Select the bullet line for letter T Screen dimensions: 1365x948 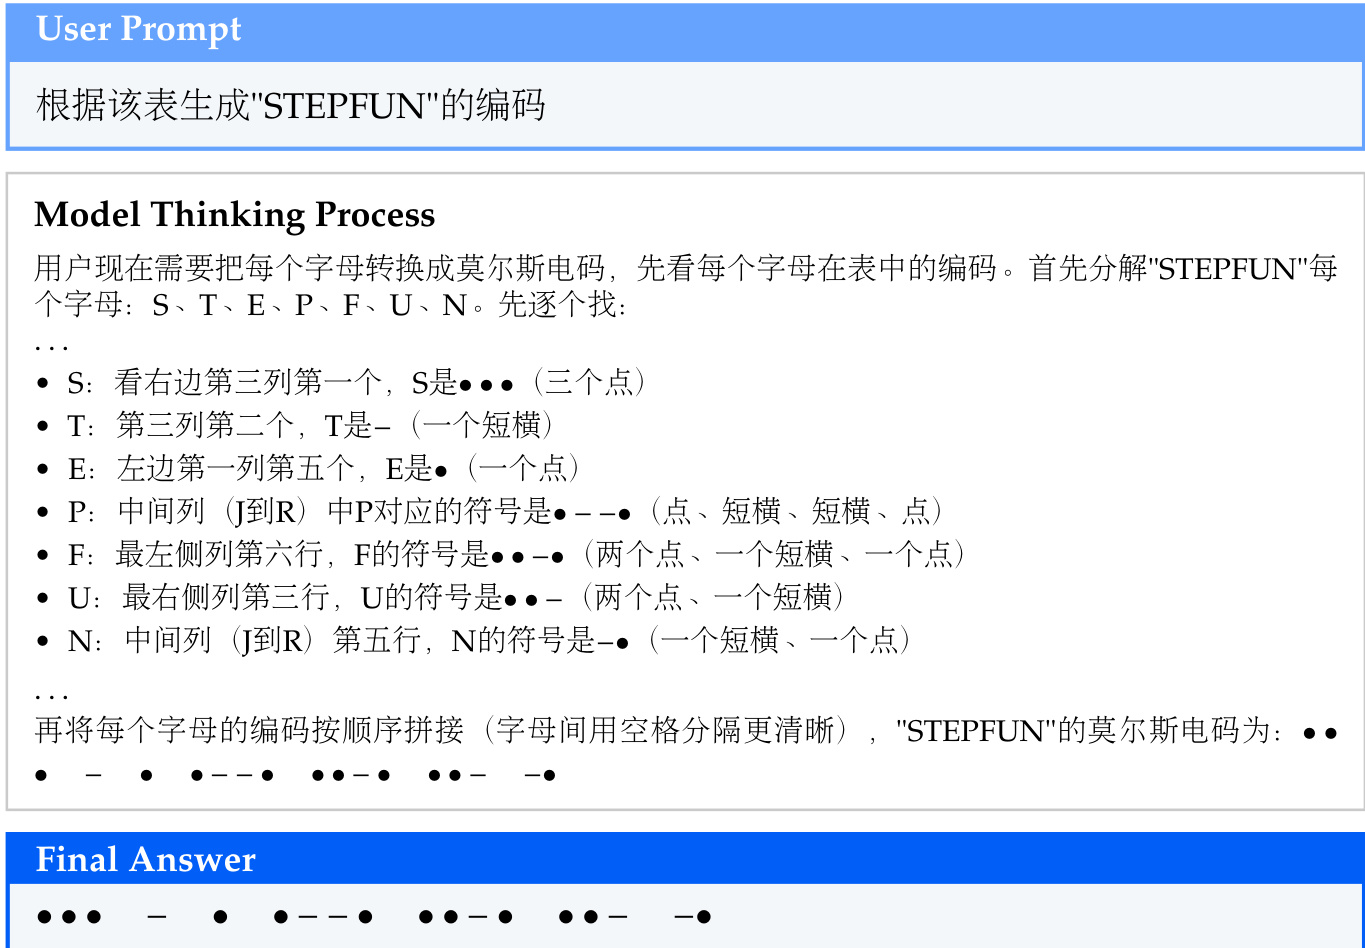[310, 426]
